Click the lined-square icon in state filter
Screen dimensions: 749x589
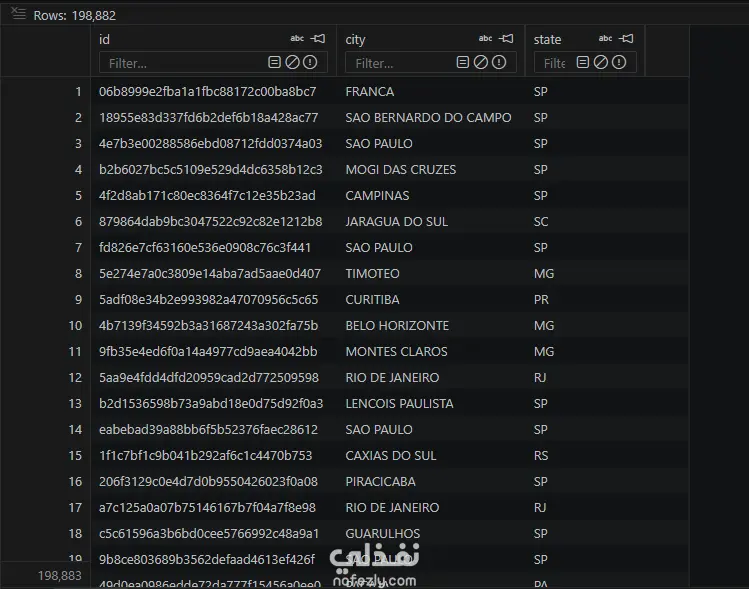click(582, 62)
